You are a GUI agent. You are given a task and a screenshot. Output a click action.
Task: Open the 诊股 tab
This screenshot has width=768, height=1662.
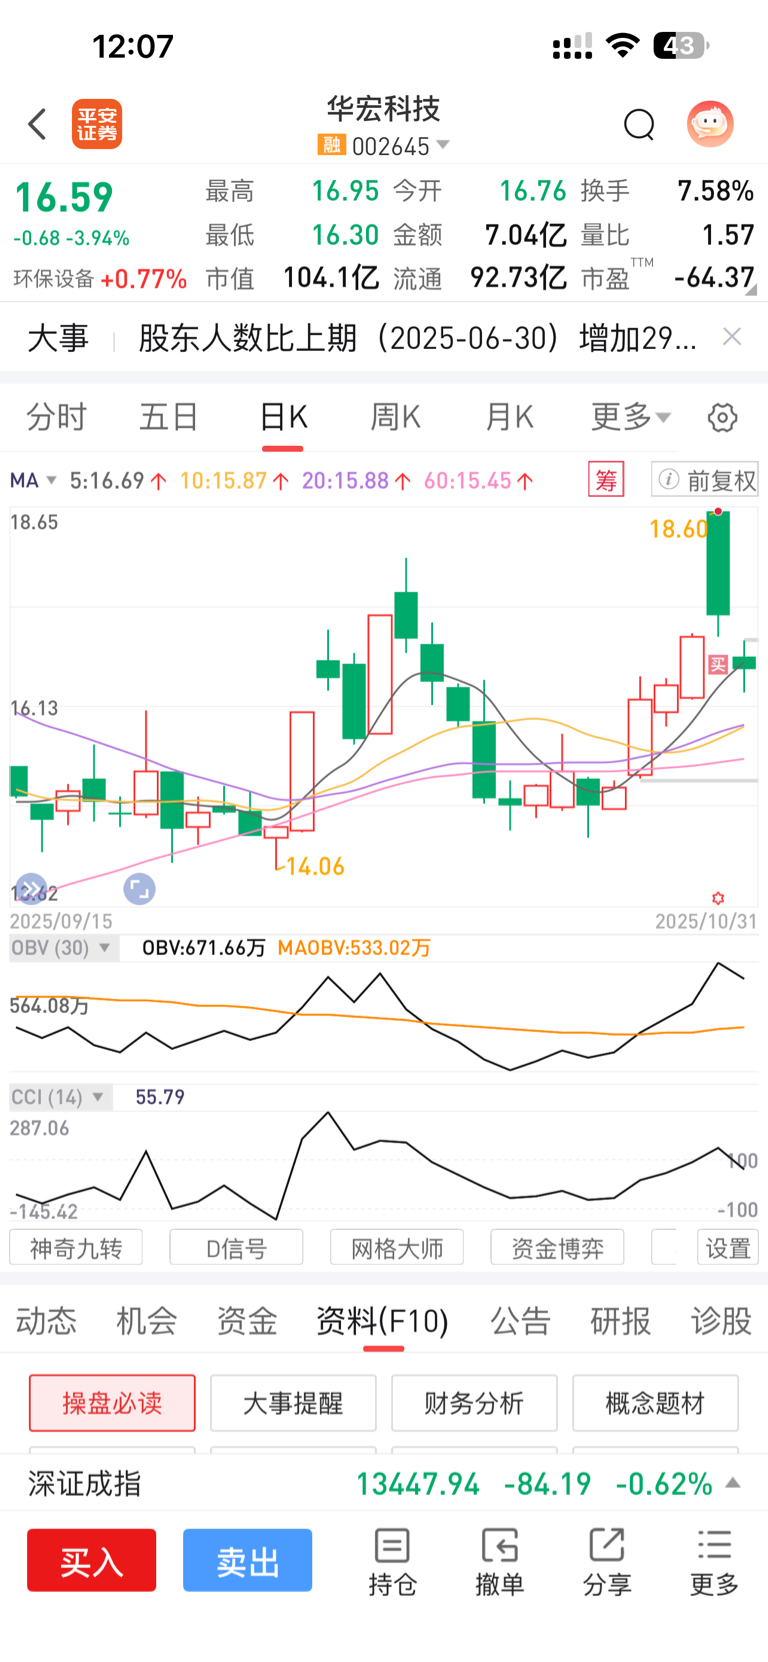coord(721,1321)
